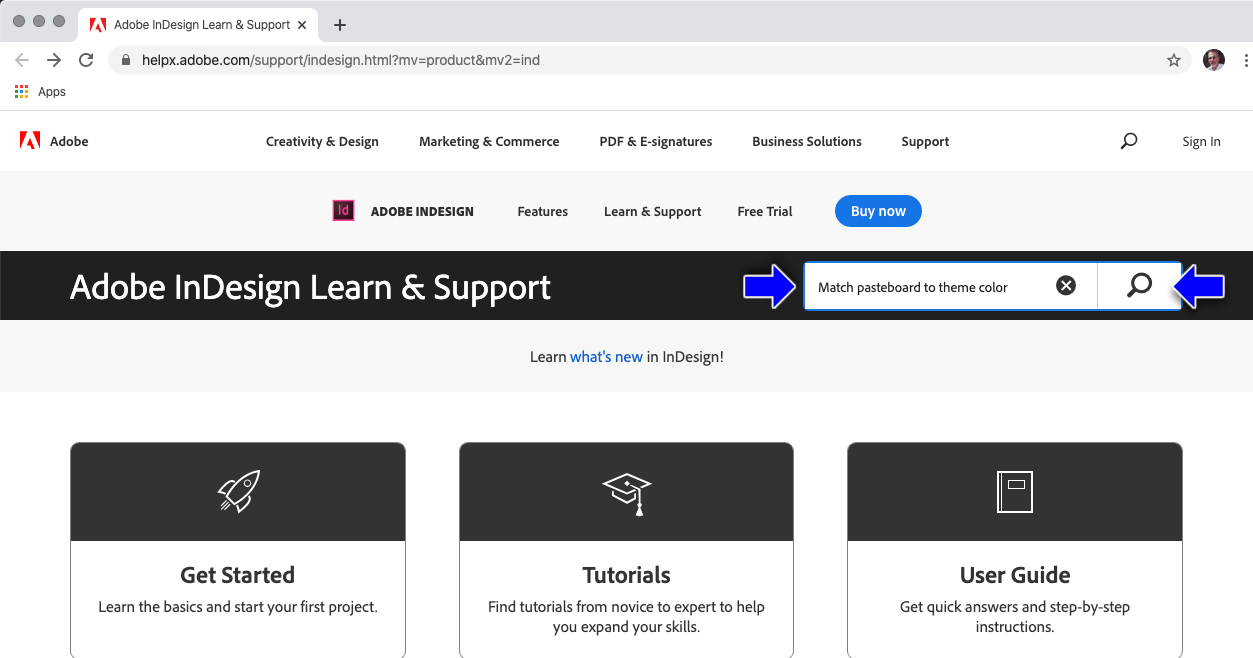Open Creativity & Design menu
Image resolution: width=1253 pixels, height=658 pixels.
click(322, 141)
